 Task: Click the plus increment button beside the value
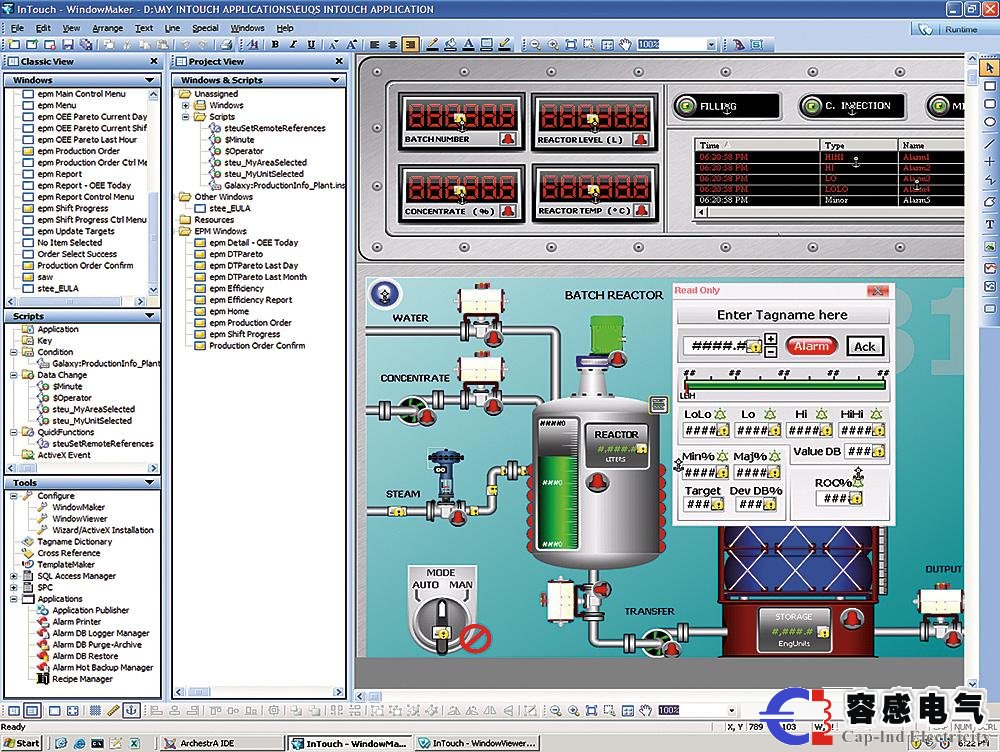click(770, 339)
